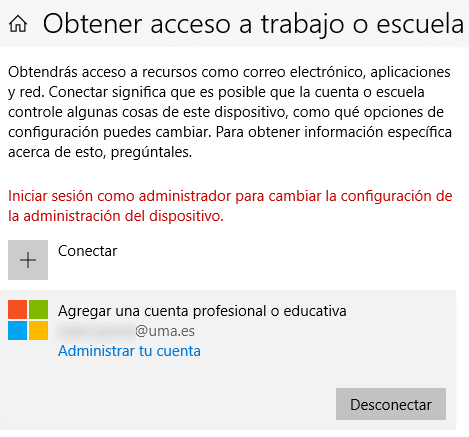Click the yellow square of the Microsoft logo
Image resolution: width=469 pixels, height=437 pixels.
pyautogui.click(x=38, y=330)
